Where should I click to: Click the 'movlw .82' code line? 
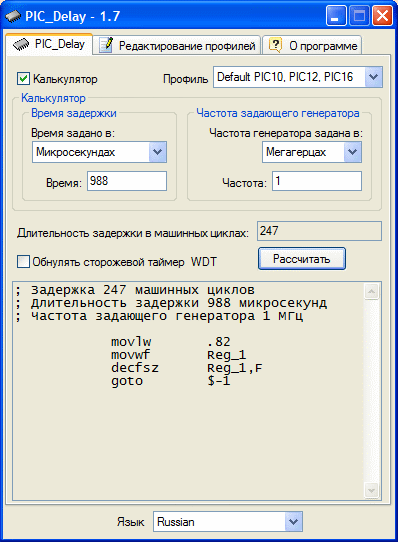tap(170, 342)
